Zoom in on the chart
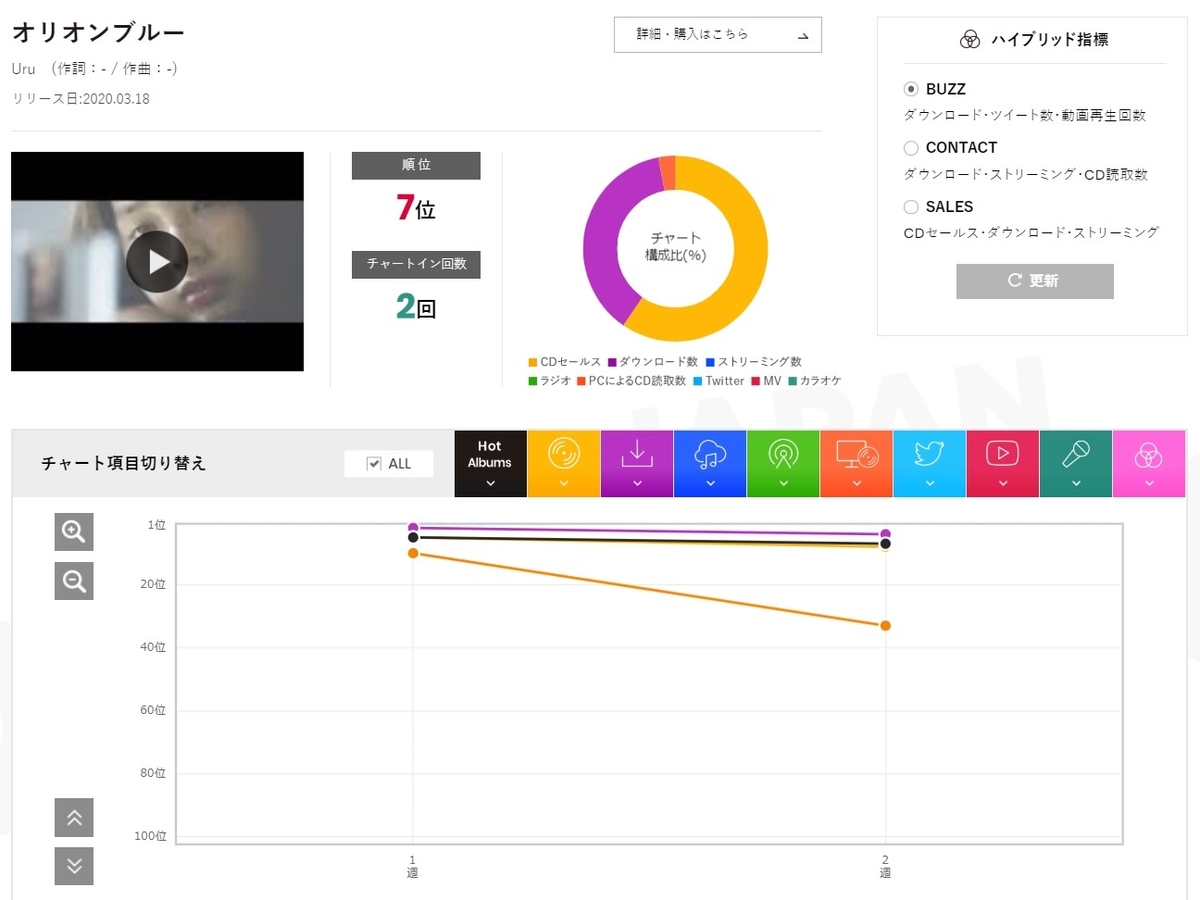Viewport: 1200px width, 900px height. (x=74, y=532)
